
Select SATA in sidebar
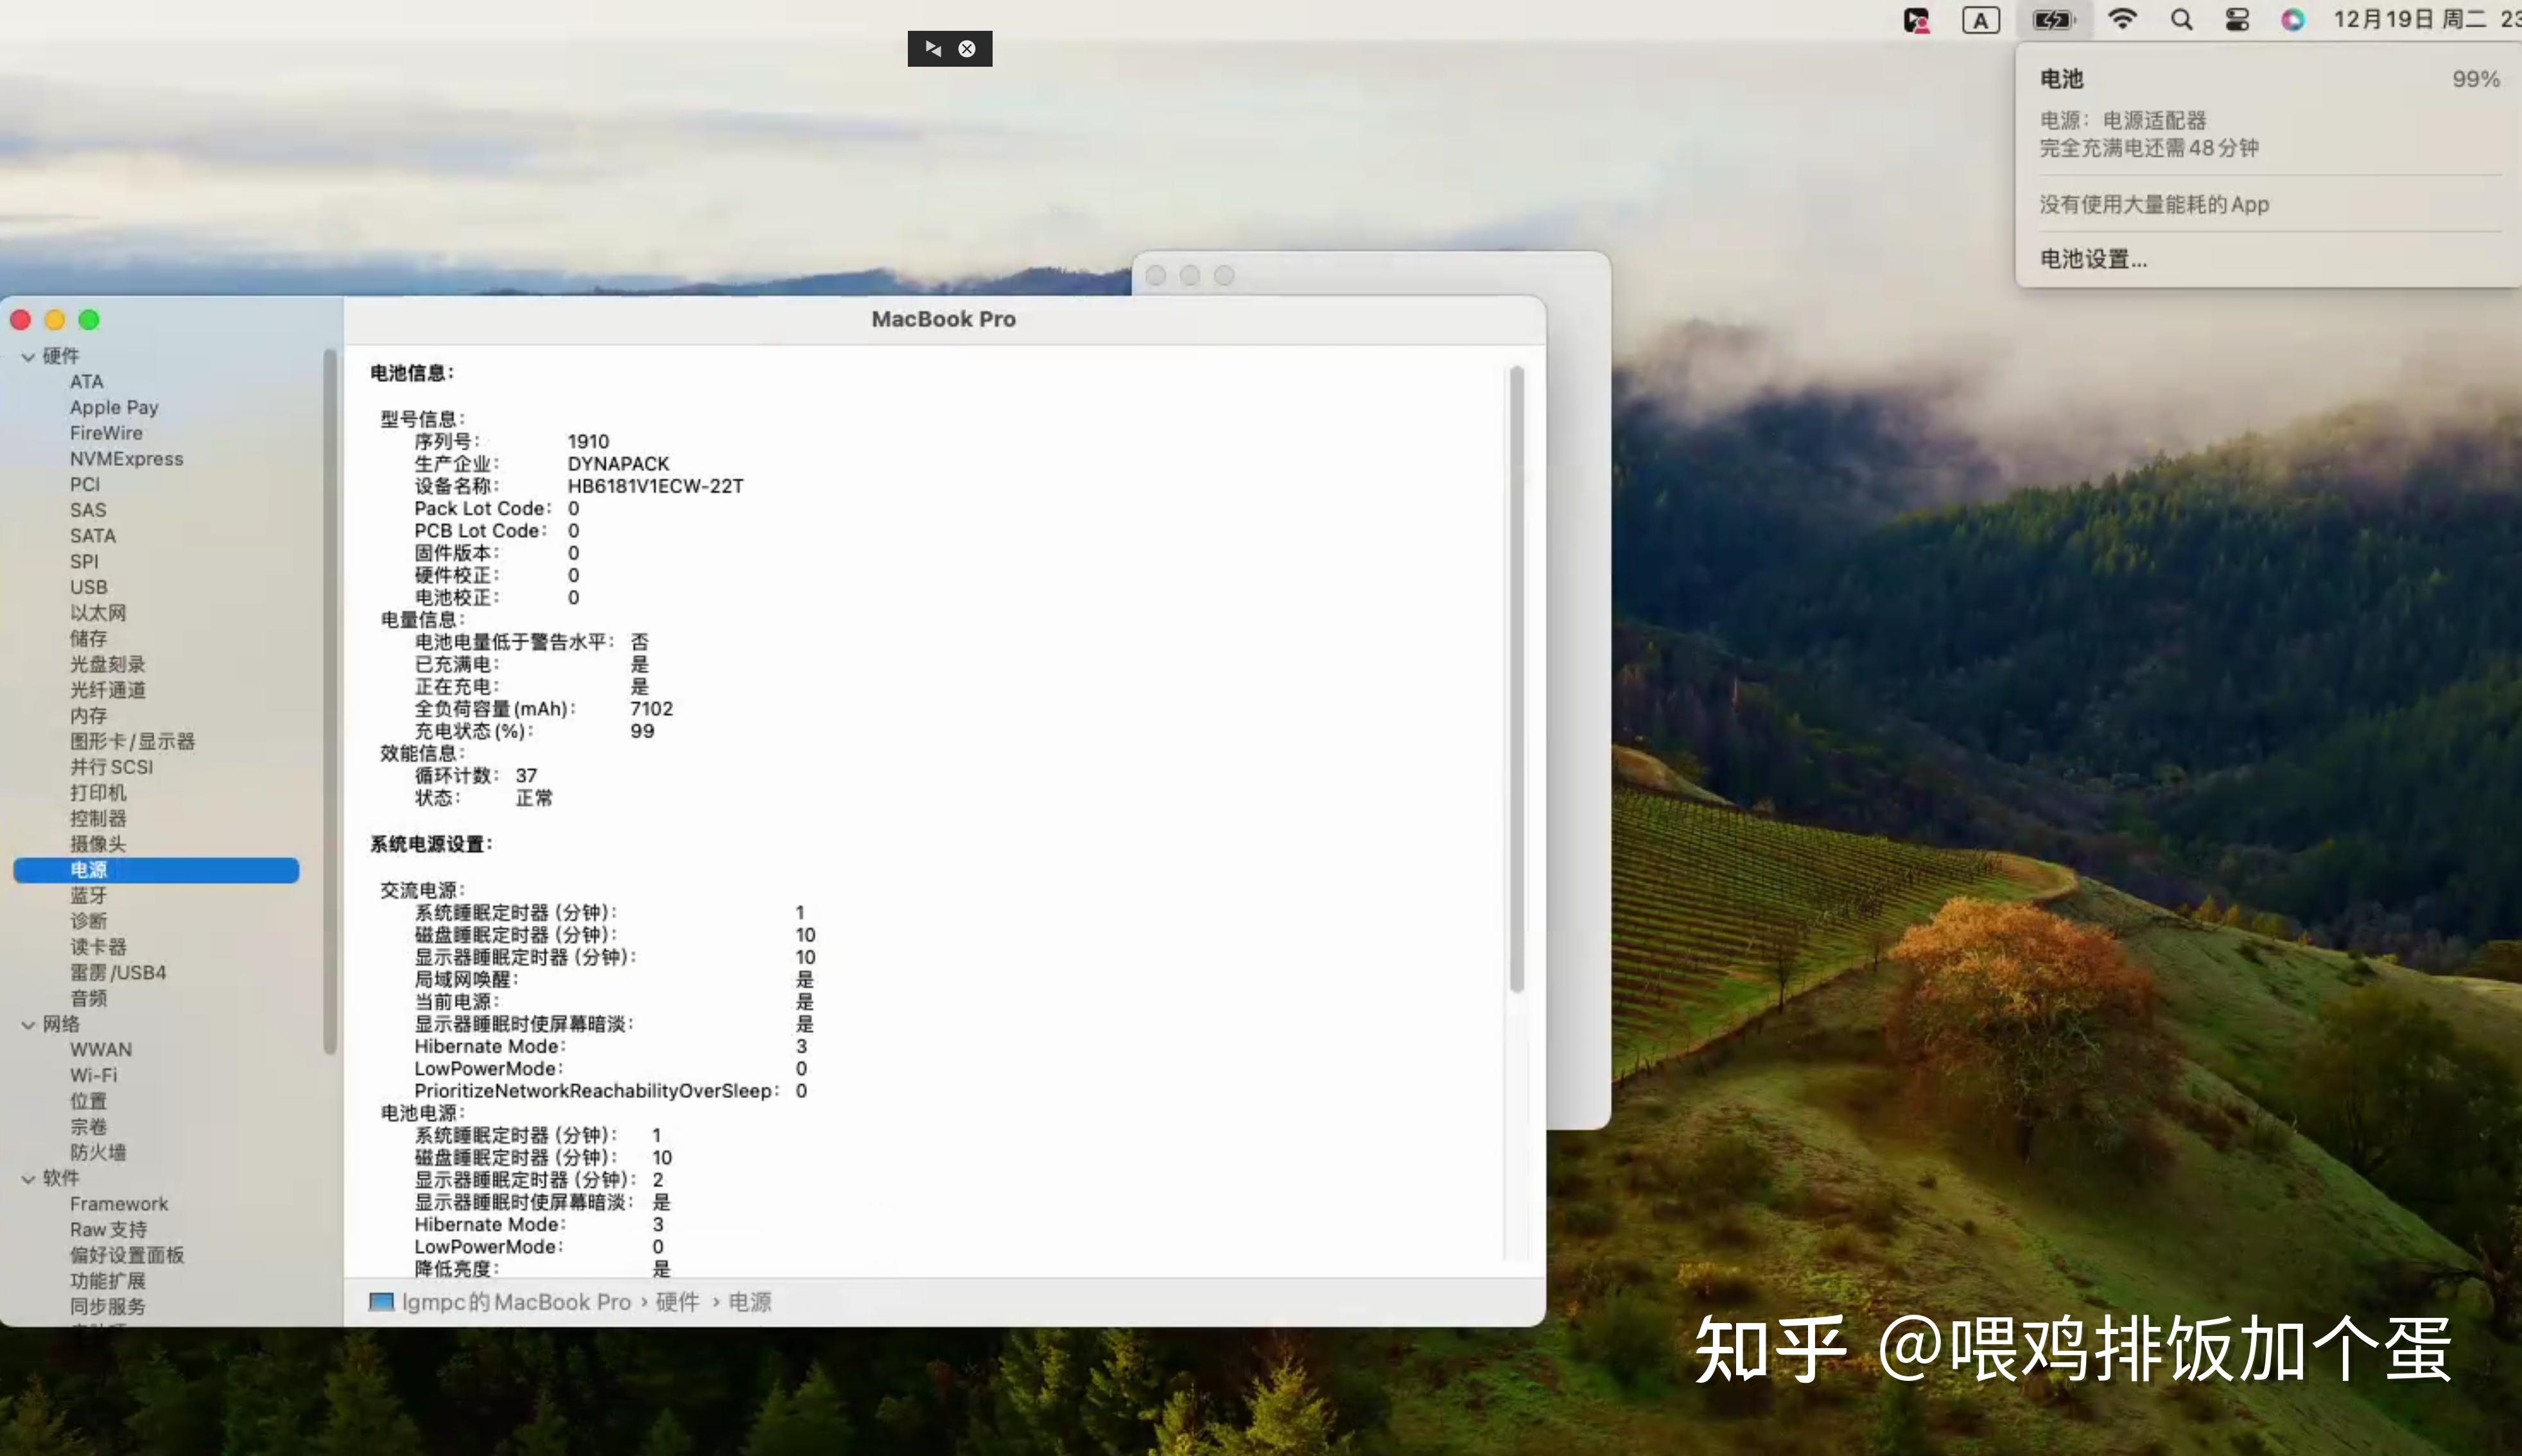point(93,535)
